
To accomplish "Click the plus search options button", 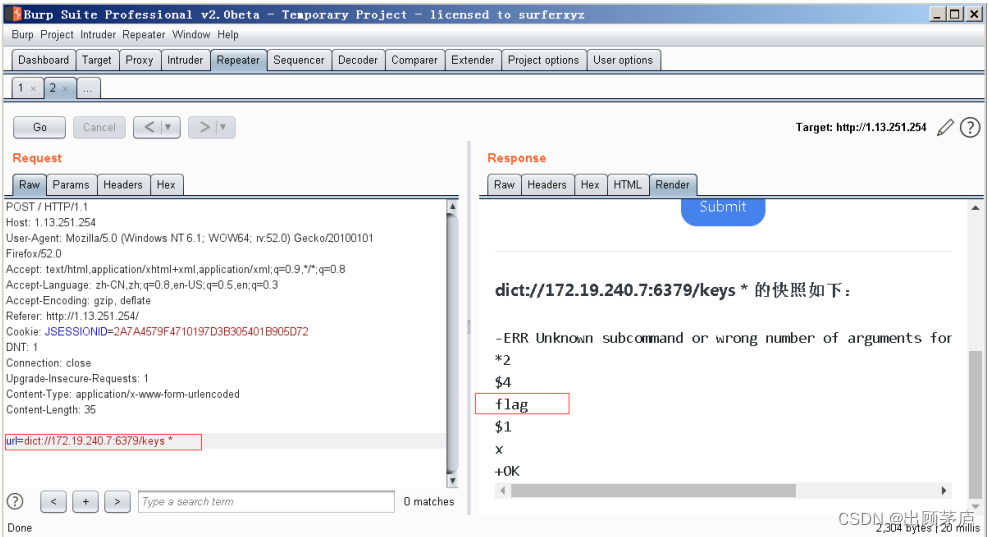I will point(85,502).
